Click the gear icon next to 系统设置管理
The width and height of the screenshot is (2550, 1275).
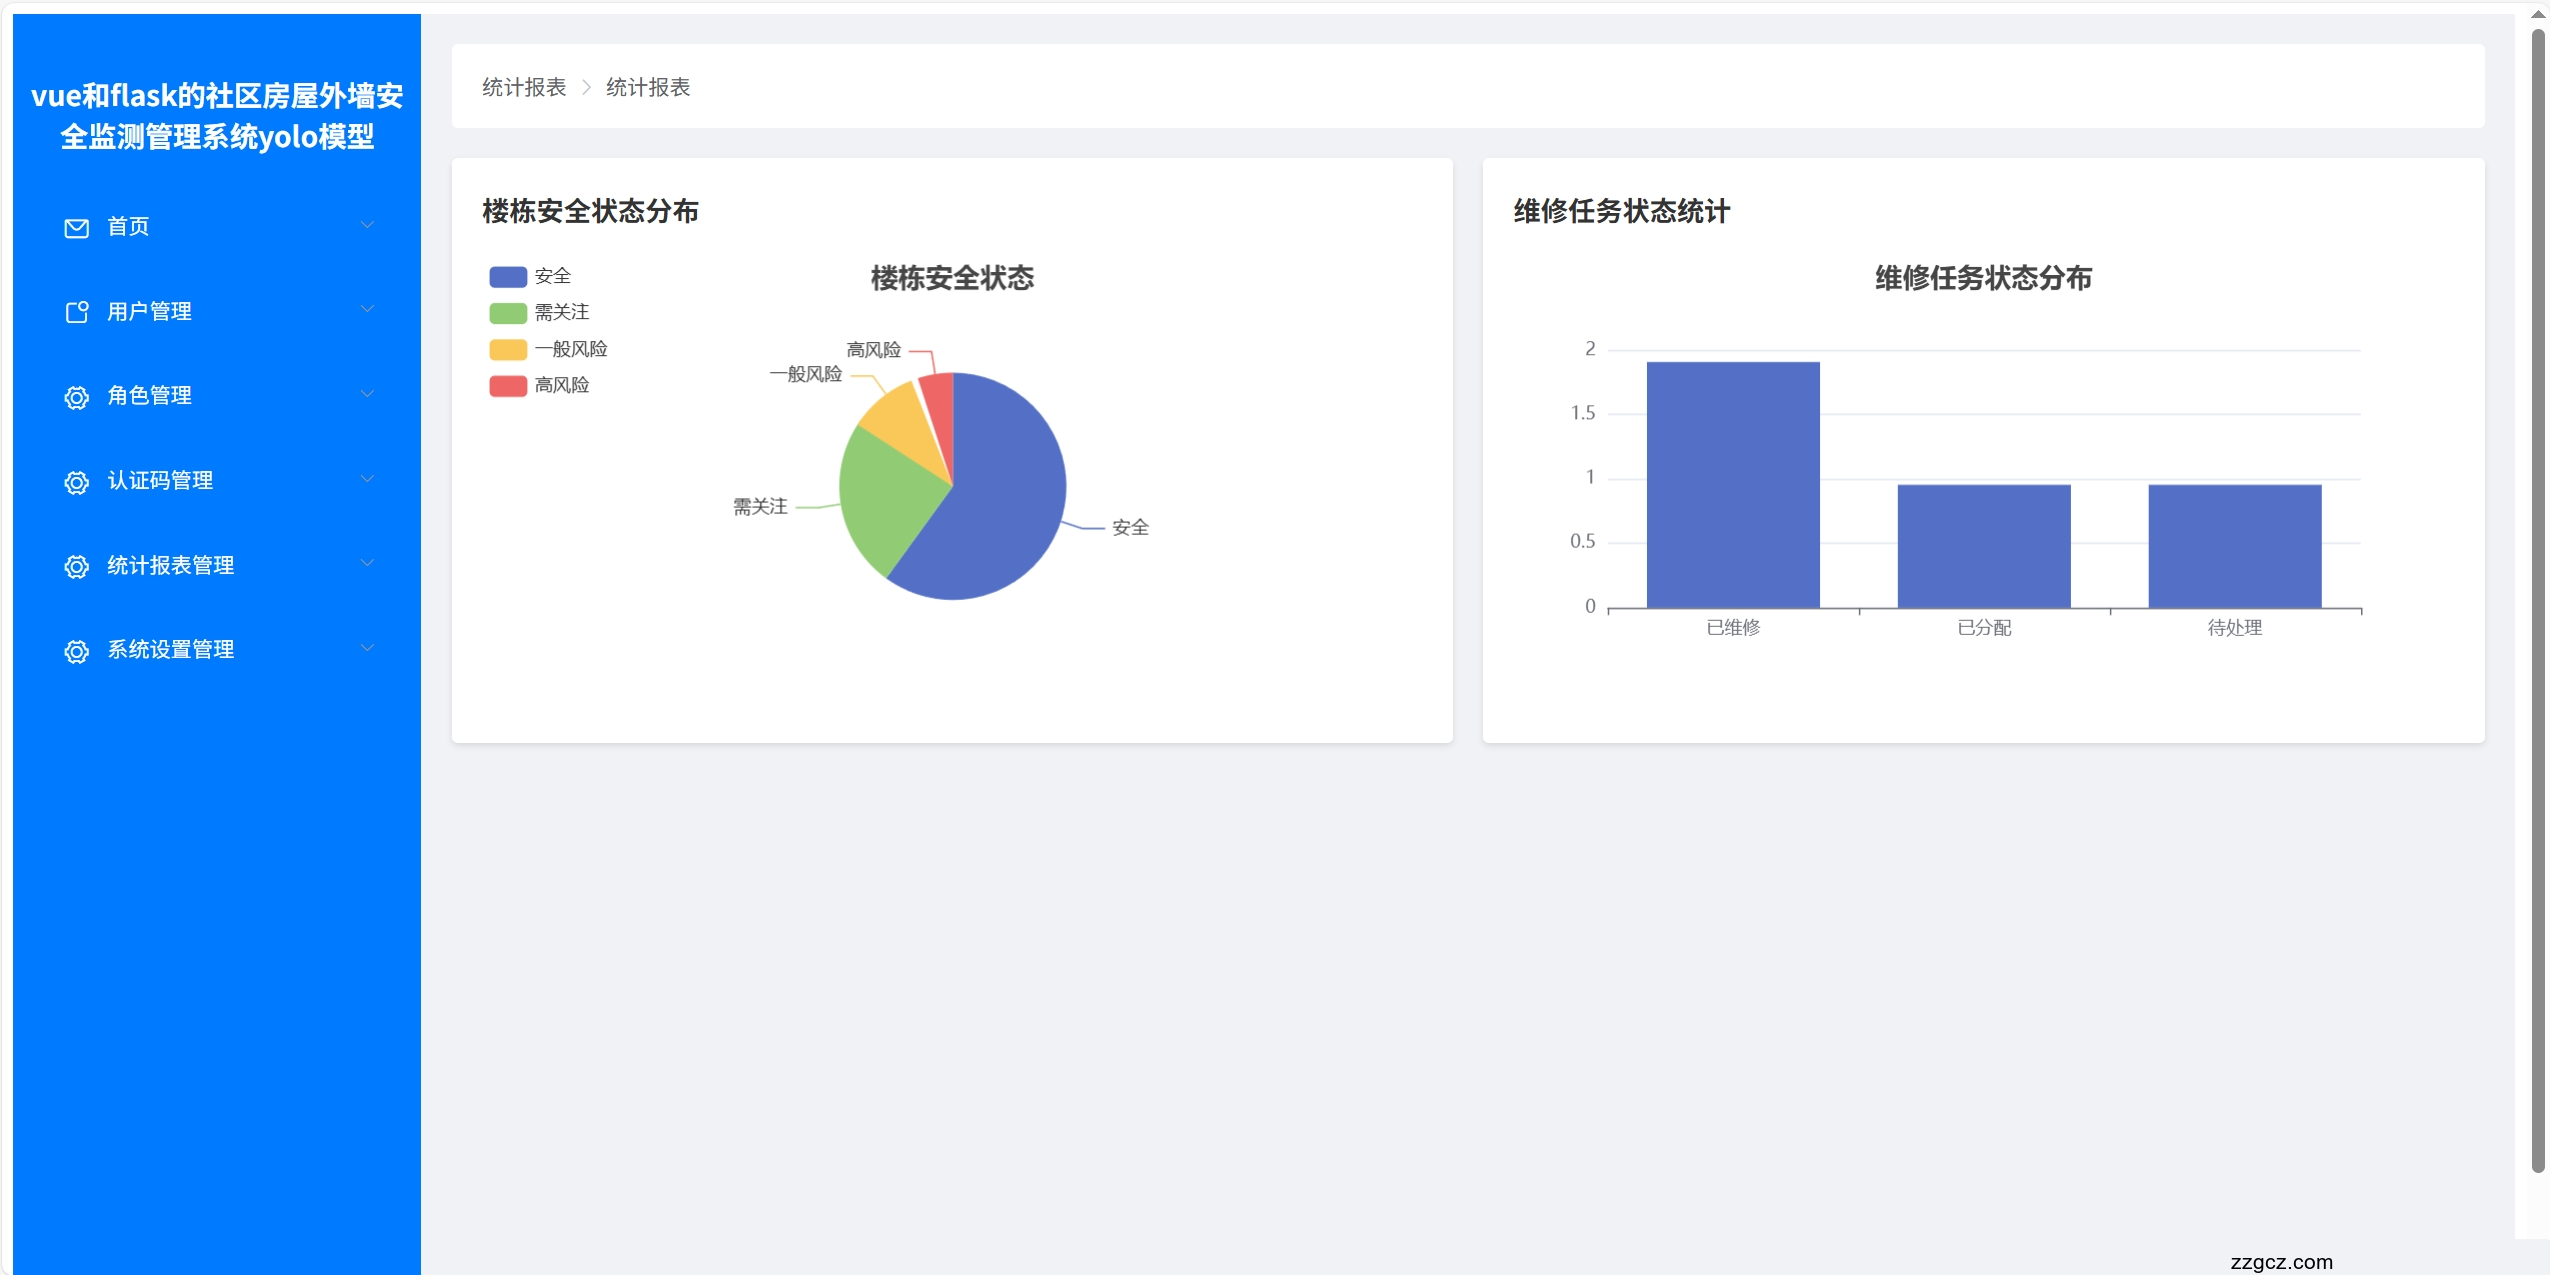76,651
